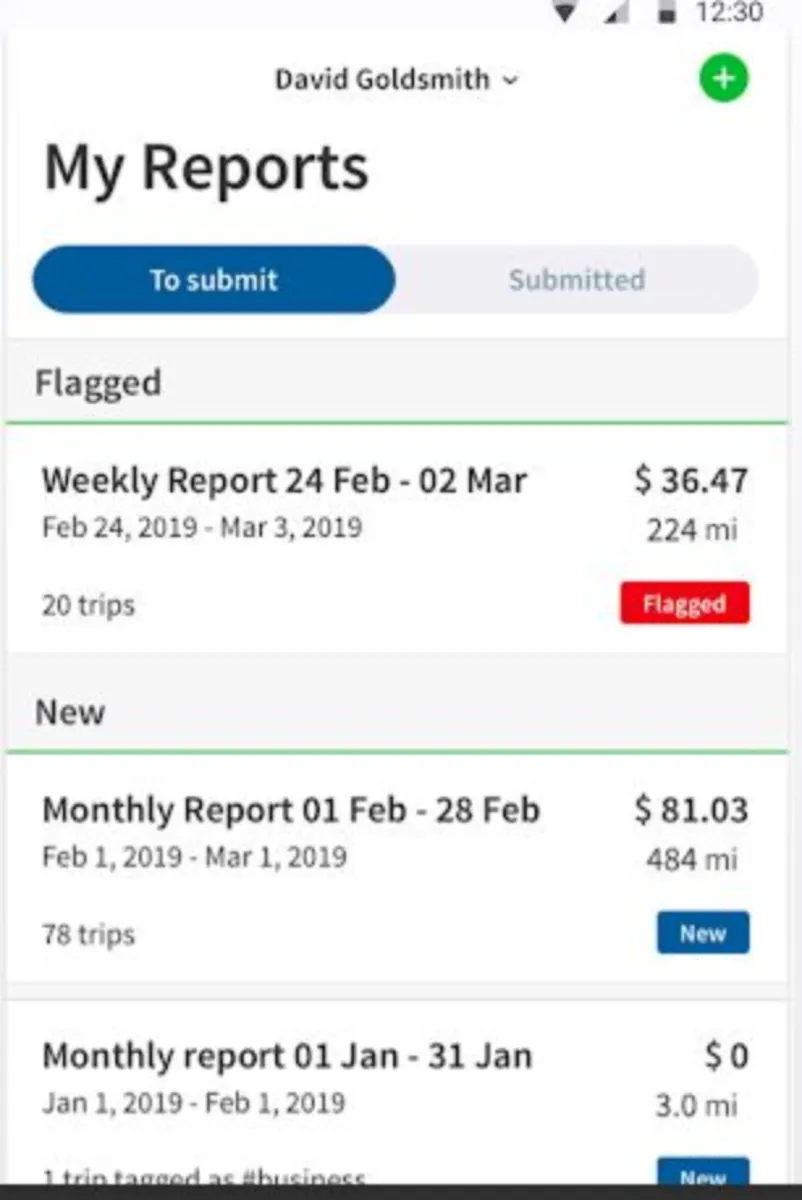Tap the New section header

point(70,712)
